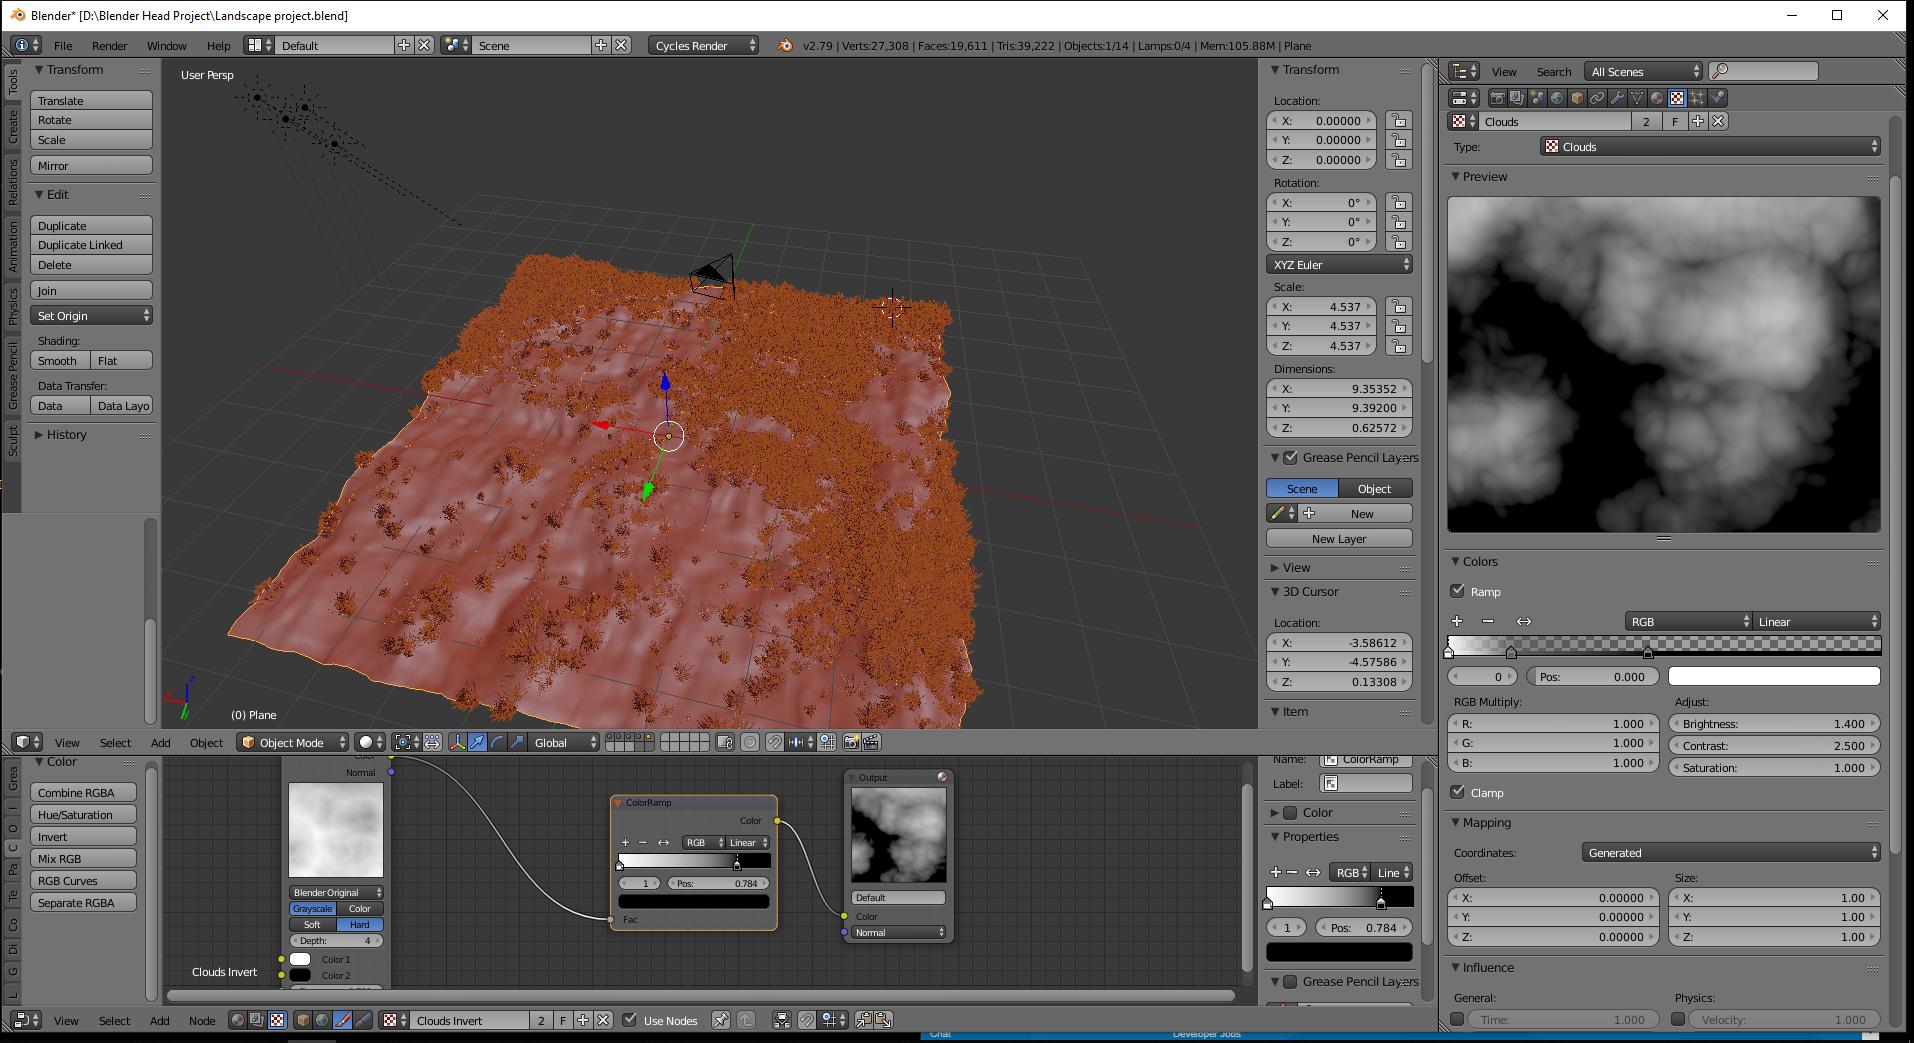Click the Hue/Saturation node button

[84, 814]
